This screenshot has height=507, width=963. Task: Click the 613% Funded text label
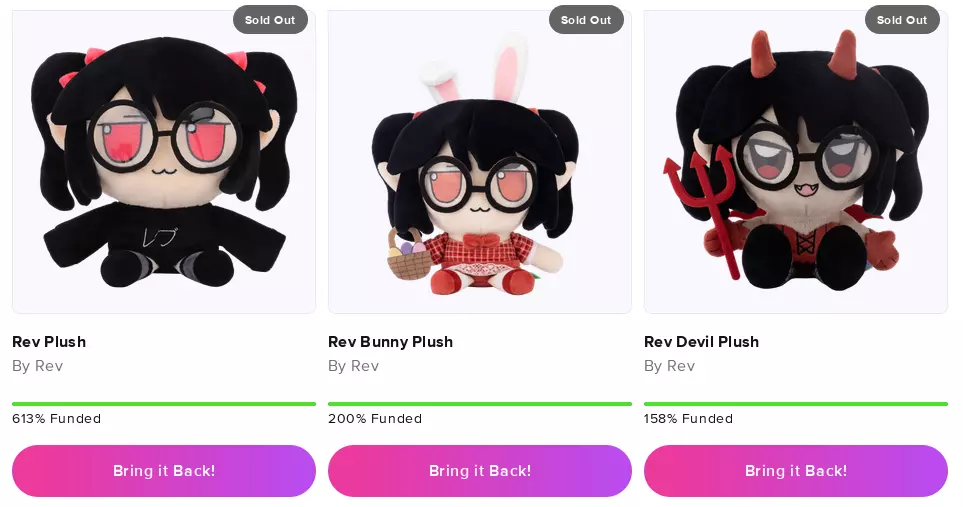pyautogui.click(x=57, y=419)
